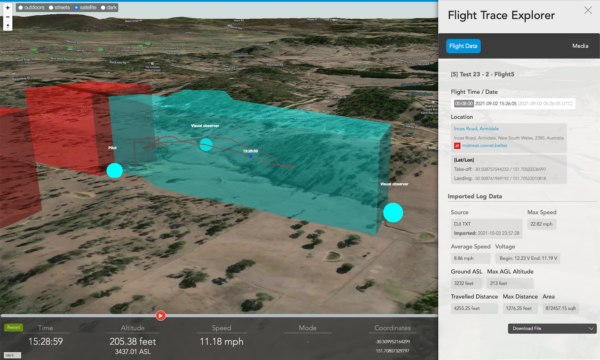Open the Download File dropdown

[x=552, y=328]
